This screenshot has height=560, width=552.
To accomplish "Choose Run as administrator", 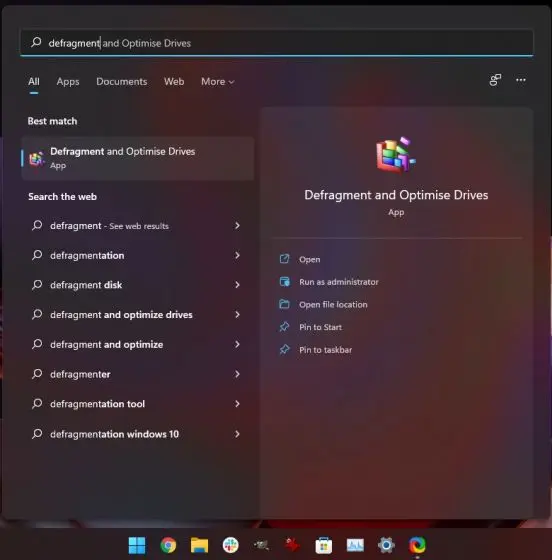I will [338, 282].
